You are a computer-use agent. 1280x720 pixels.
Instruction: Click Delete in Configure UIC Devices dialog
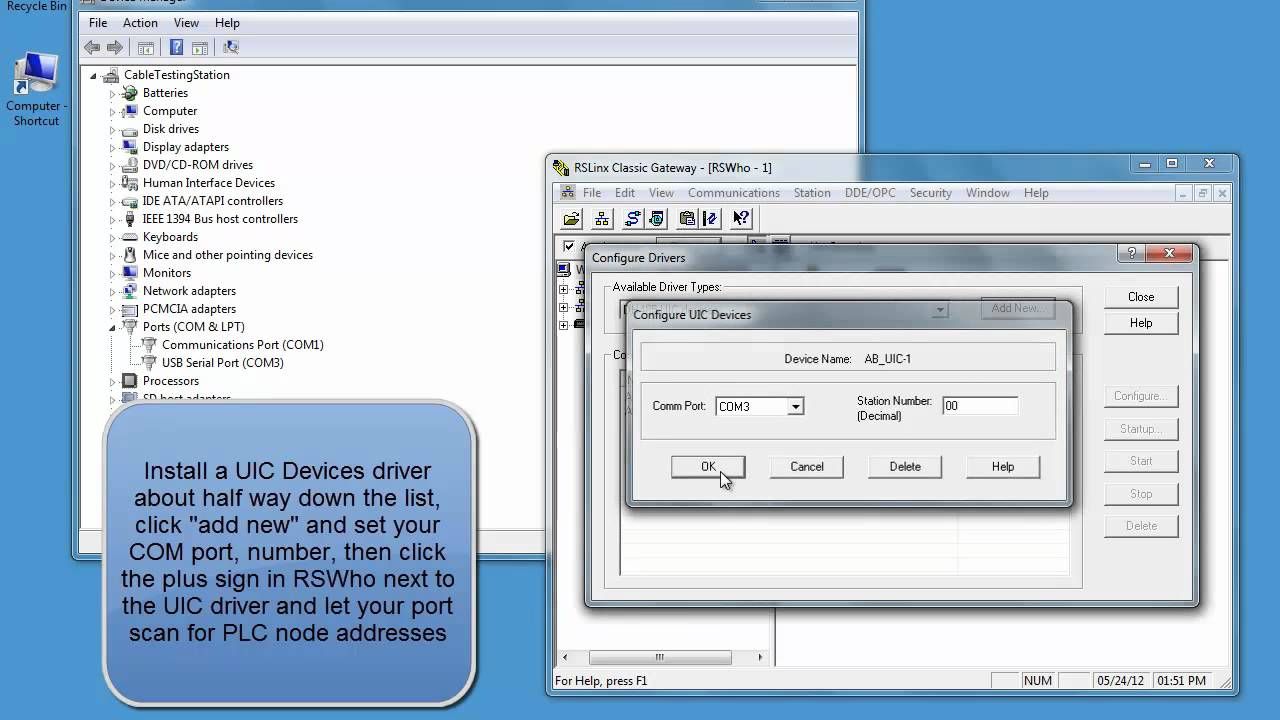click(905, 467)
